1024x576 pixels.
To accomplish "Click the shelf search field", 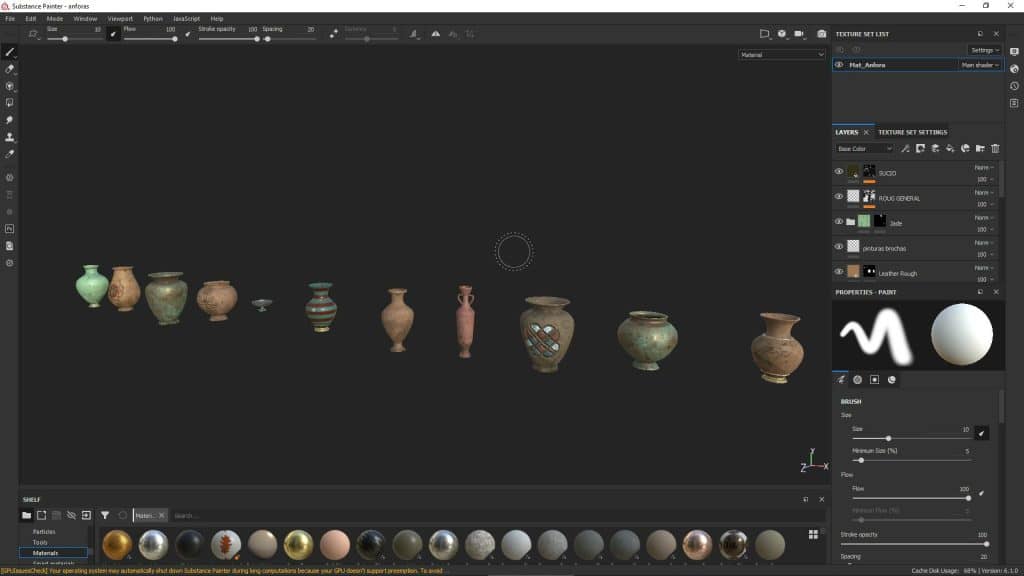I will click(483, 515).
